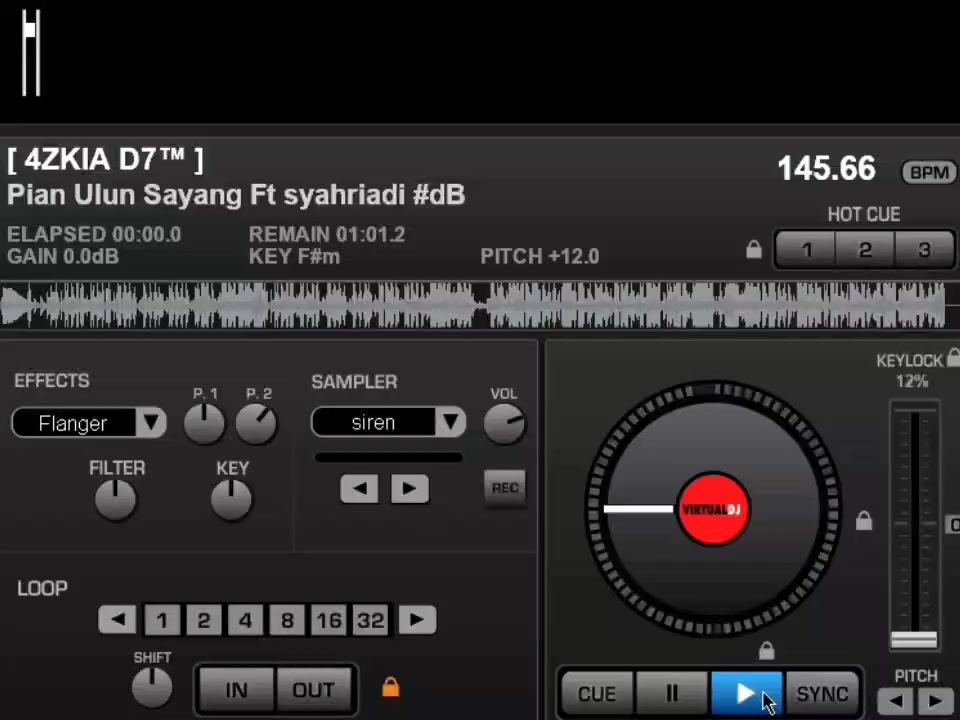Click the track title Pian Ulun Sayang
The width and height of the screenshot is (960, 720).
coord(236,195)
